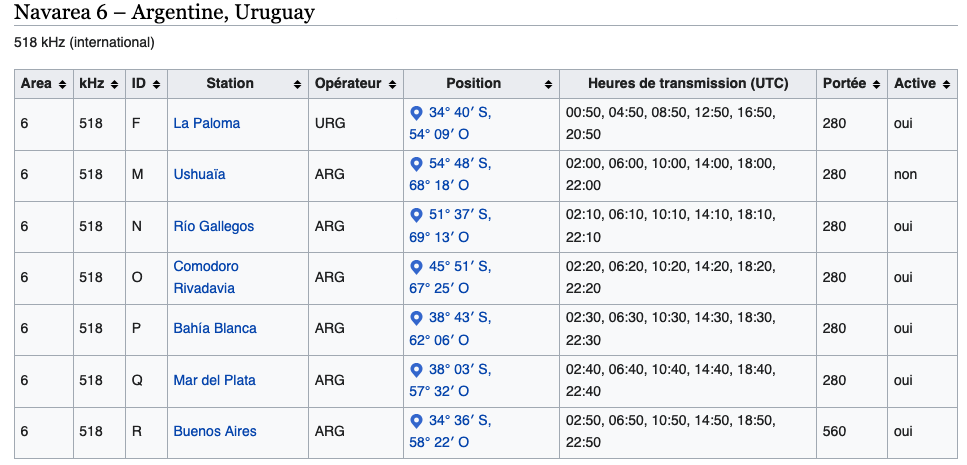Screen dimensions: 967x465
Task: Click the Bahía Blanca position pin icon
Action: 416,318
